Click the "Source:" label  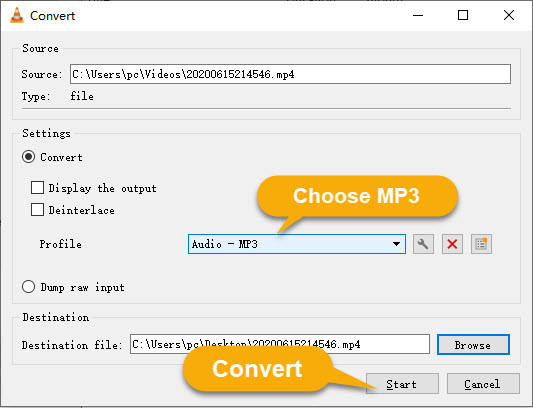coord(42,74)
